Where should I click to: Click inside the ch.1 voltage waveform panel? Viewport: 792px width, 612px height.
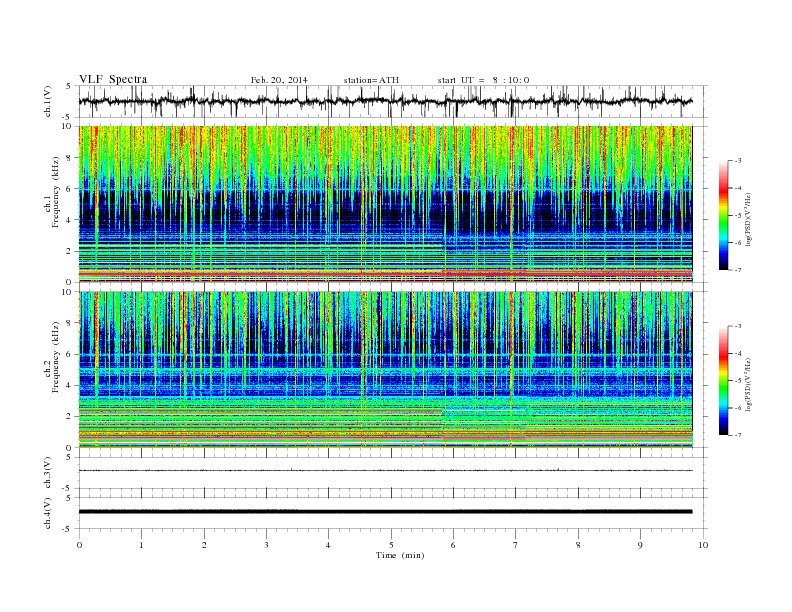(x=393, y=101)
